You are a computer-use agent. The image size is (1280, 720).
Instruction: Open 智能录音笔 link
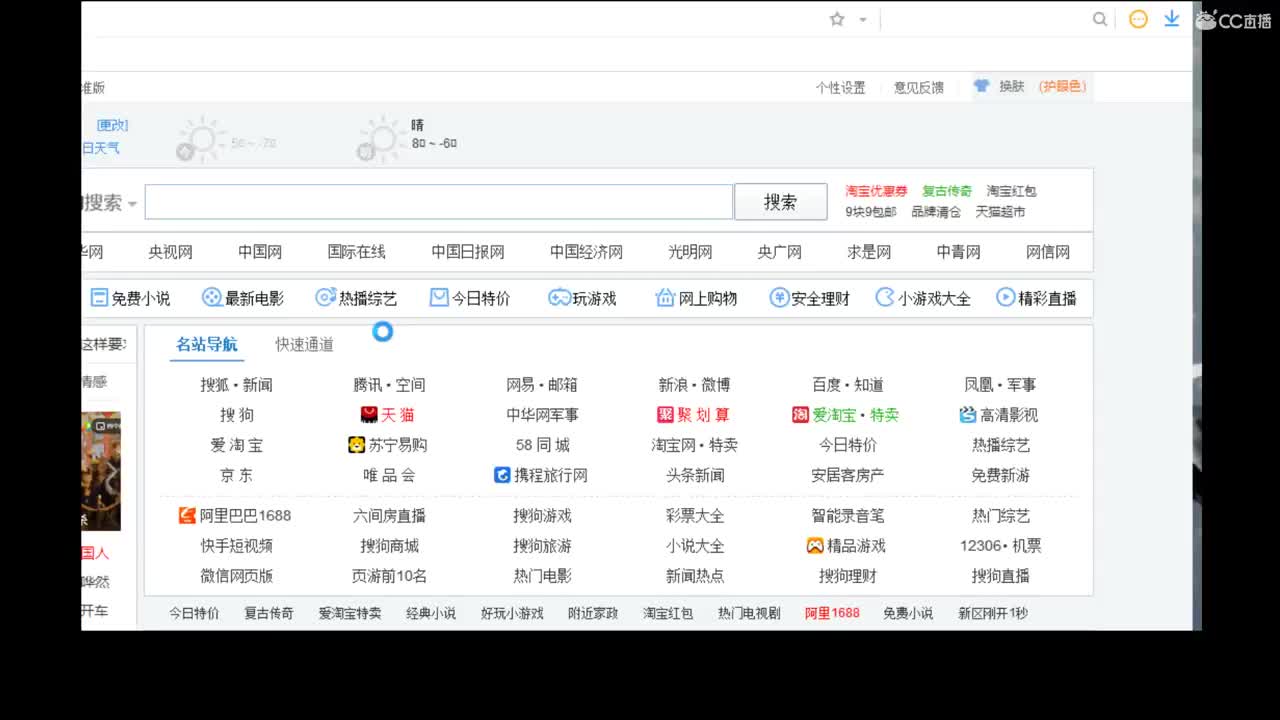click(848, 516)
